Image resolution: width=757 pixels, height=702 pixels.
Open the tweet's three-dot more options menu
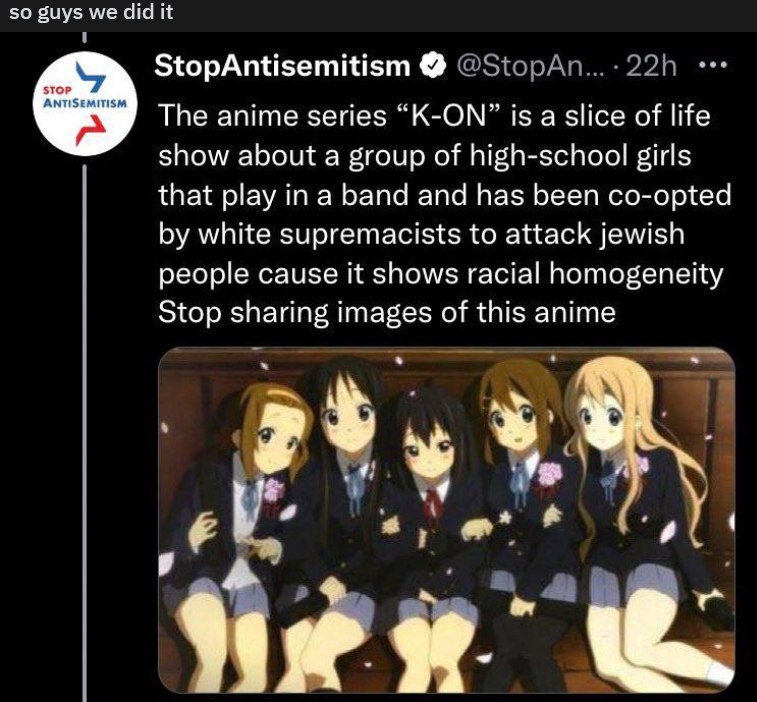[x=713, y=66]
